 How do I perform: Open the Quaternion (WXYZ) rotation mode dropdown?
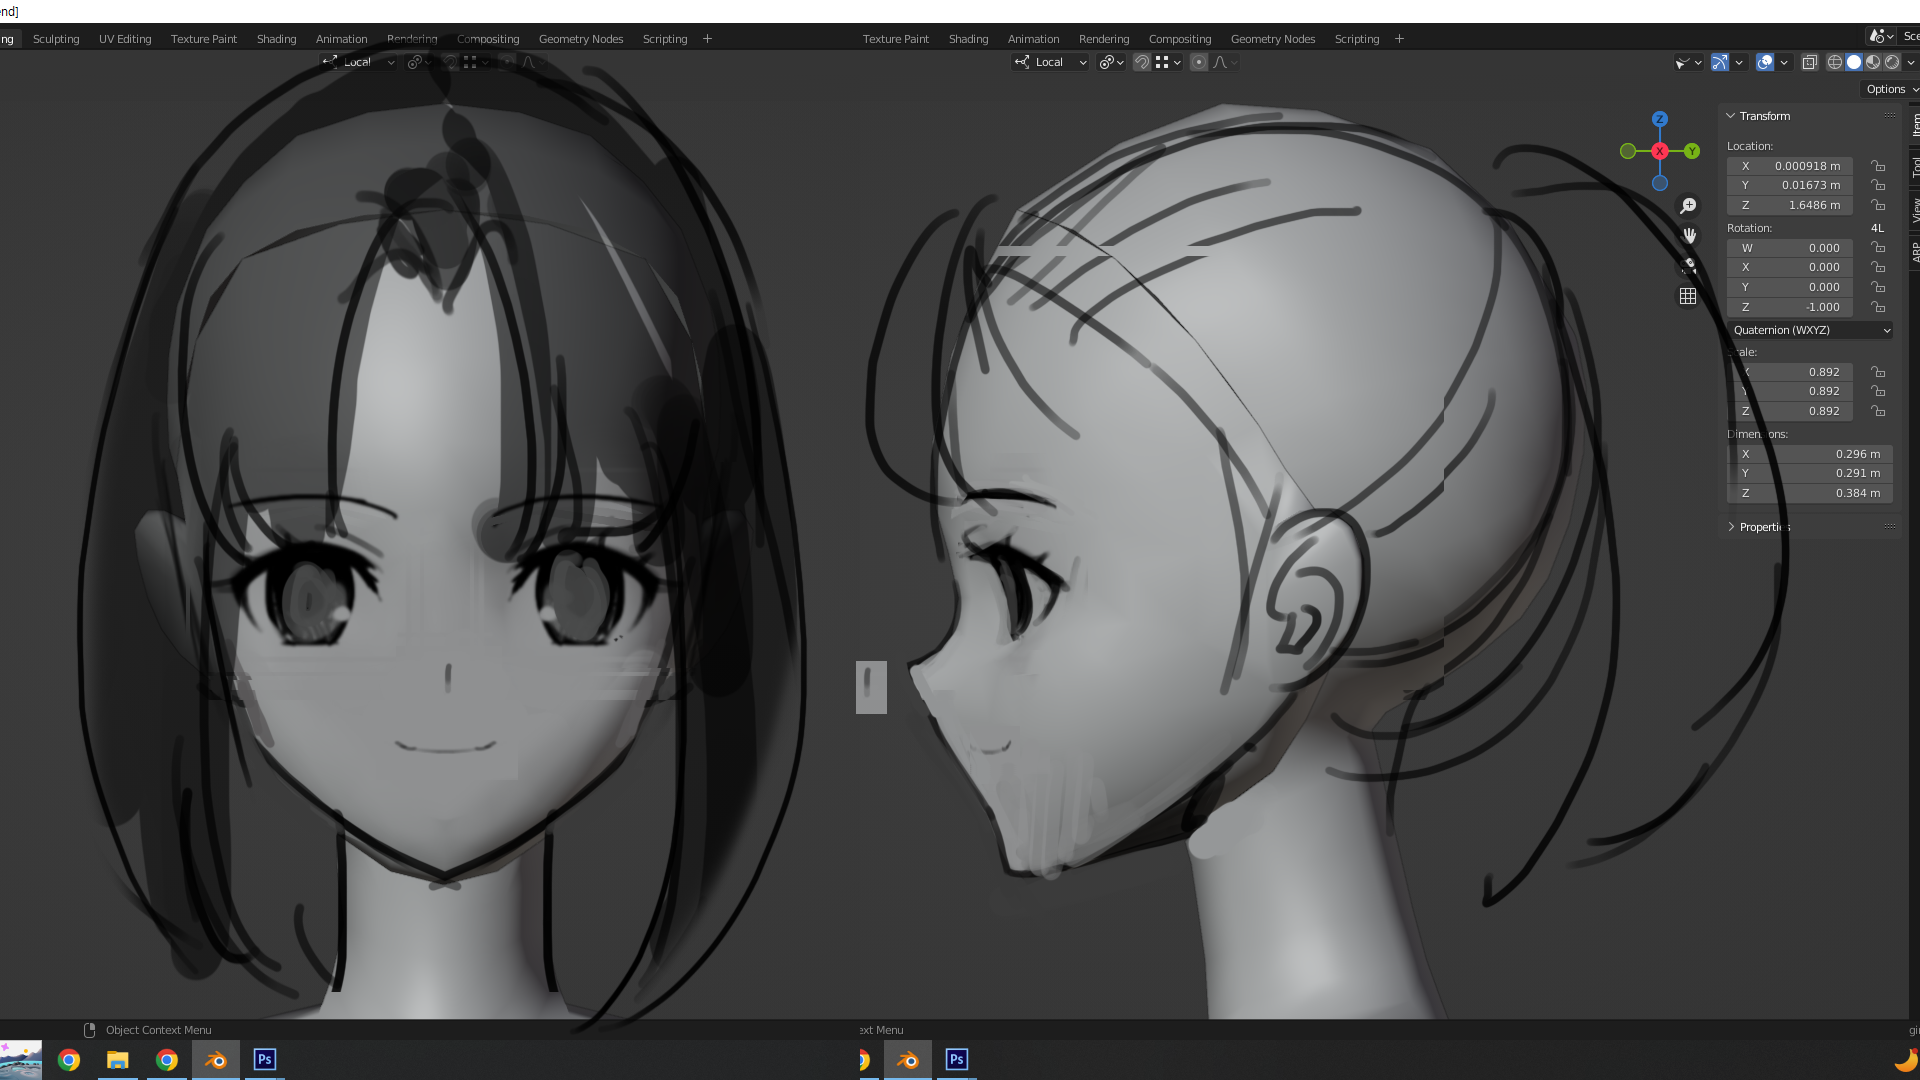click(1810, 330)
